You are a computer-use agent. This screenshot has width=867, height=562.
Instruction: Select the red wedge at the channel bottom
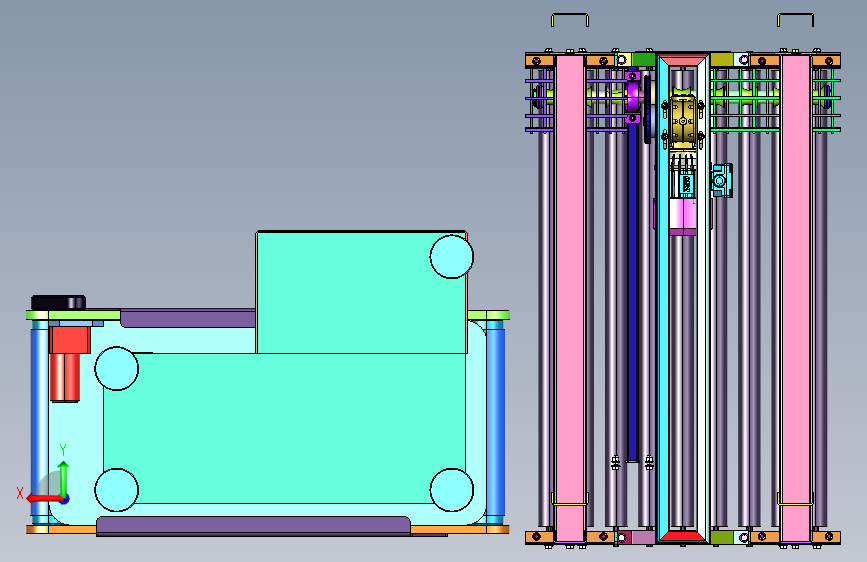click(x=683, y=536)
